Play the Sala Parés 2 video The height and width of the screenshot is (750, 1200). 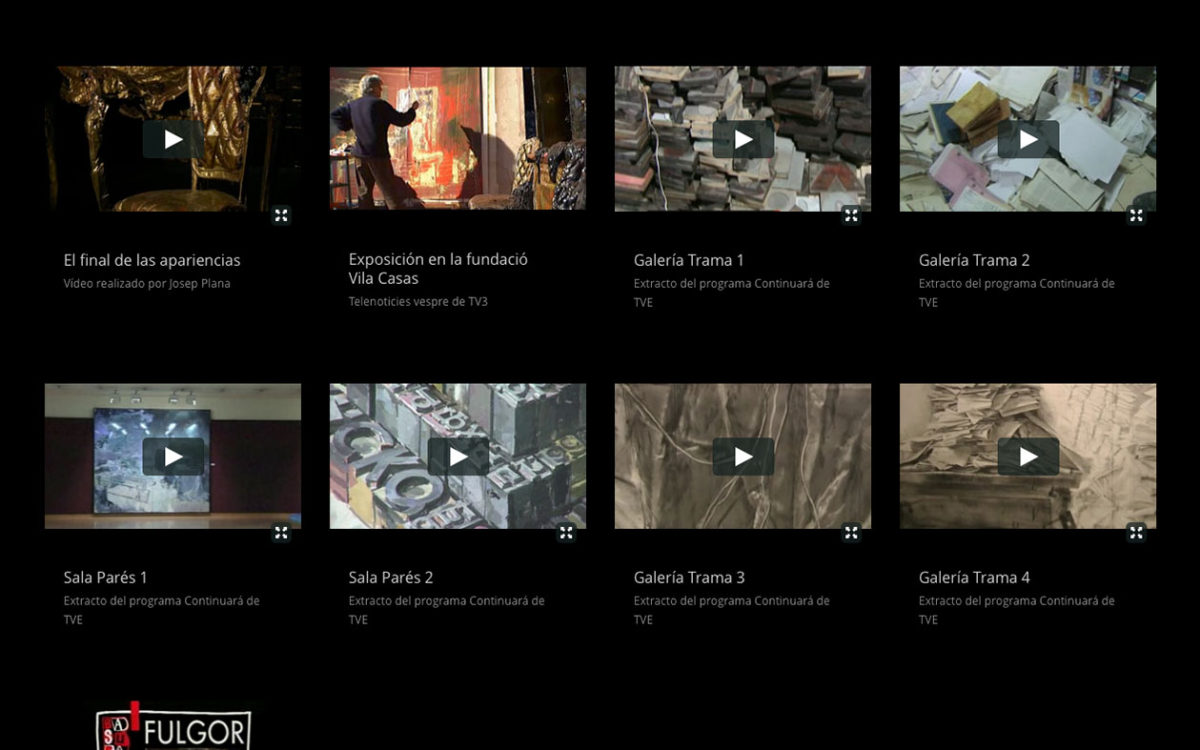click(458, 457)
